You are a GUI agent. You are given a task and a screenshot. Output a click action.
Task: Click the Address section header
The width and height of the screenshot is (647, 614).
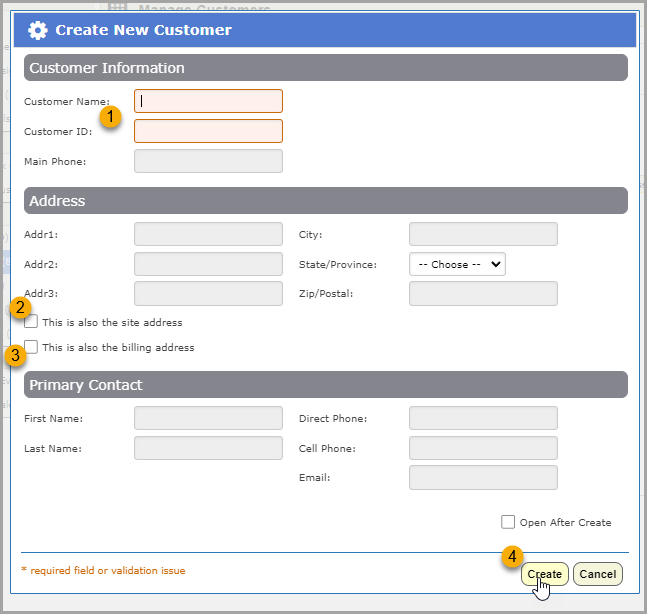coord(326,201)
